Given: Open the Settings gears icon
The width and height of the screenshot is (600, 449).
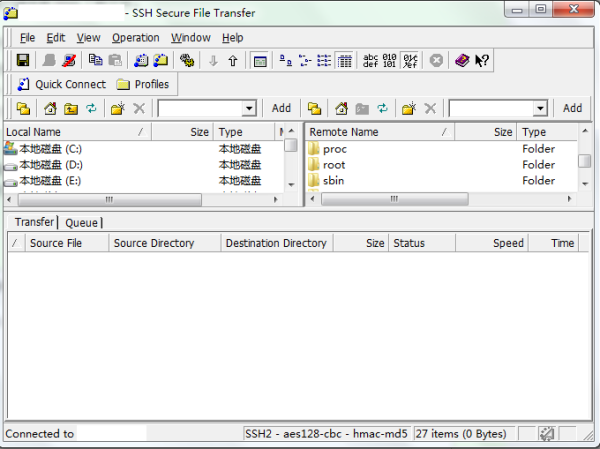Looking at the screenshot, I should tap(187, 60).
